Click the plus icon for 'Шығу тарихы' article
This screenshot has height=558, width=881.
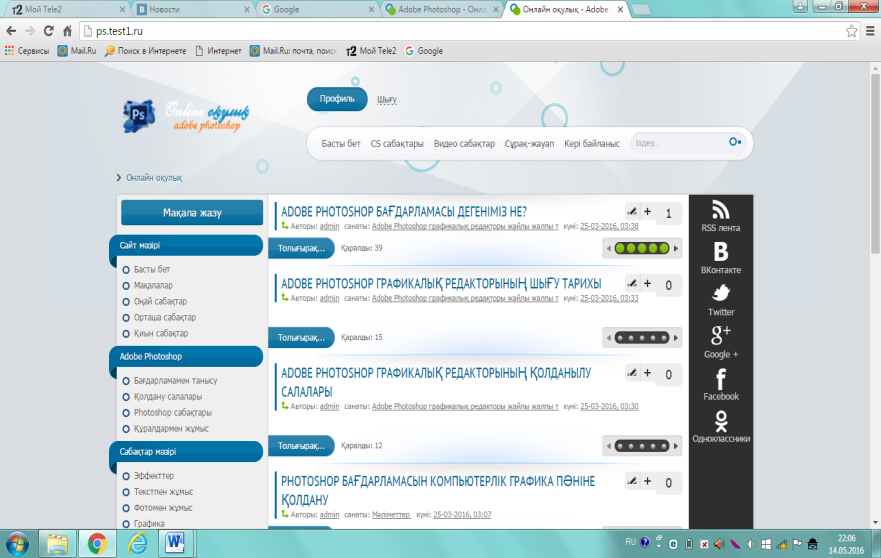click(648, 283)
